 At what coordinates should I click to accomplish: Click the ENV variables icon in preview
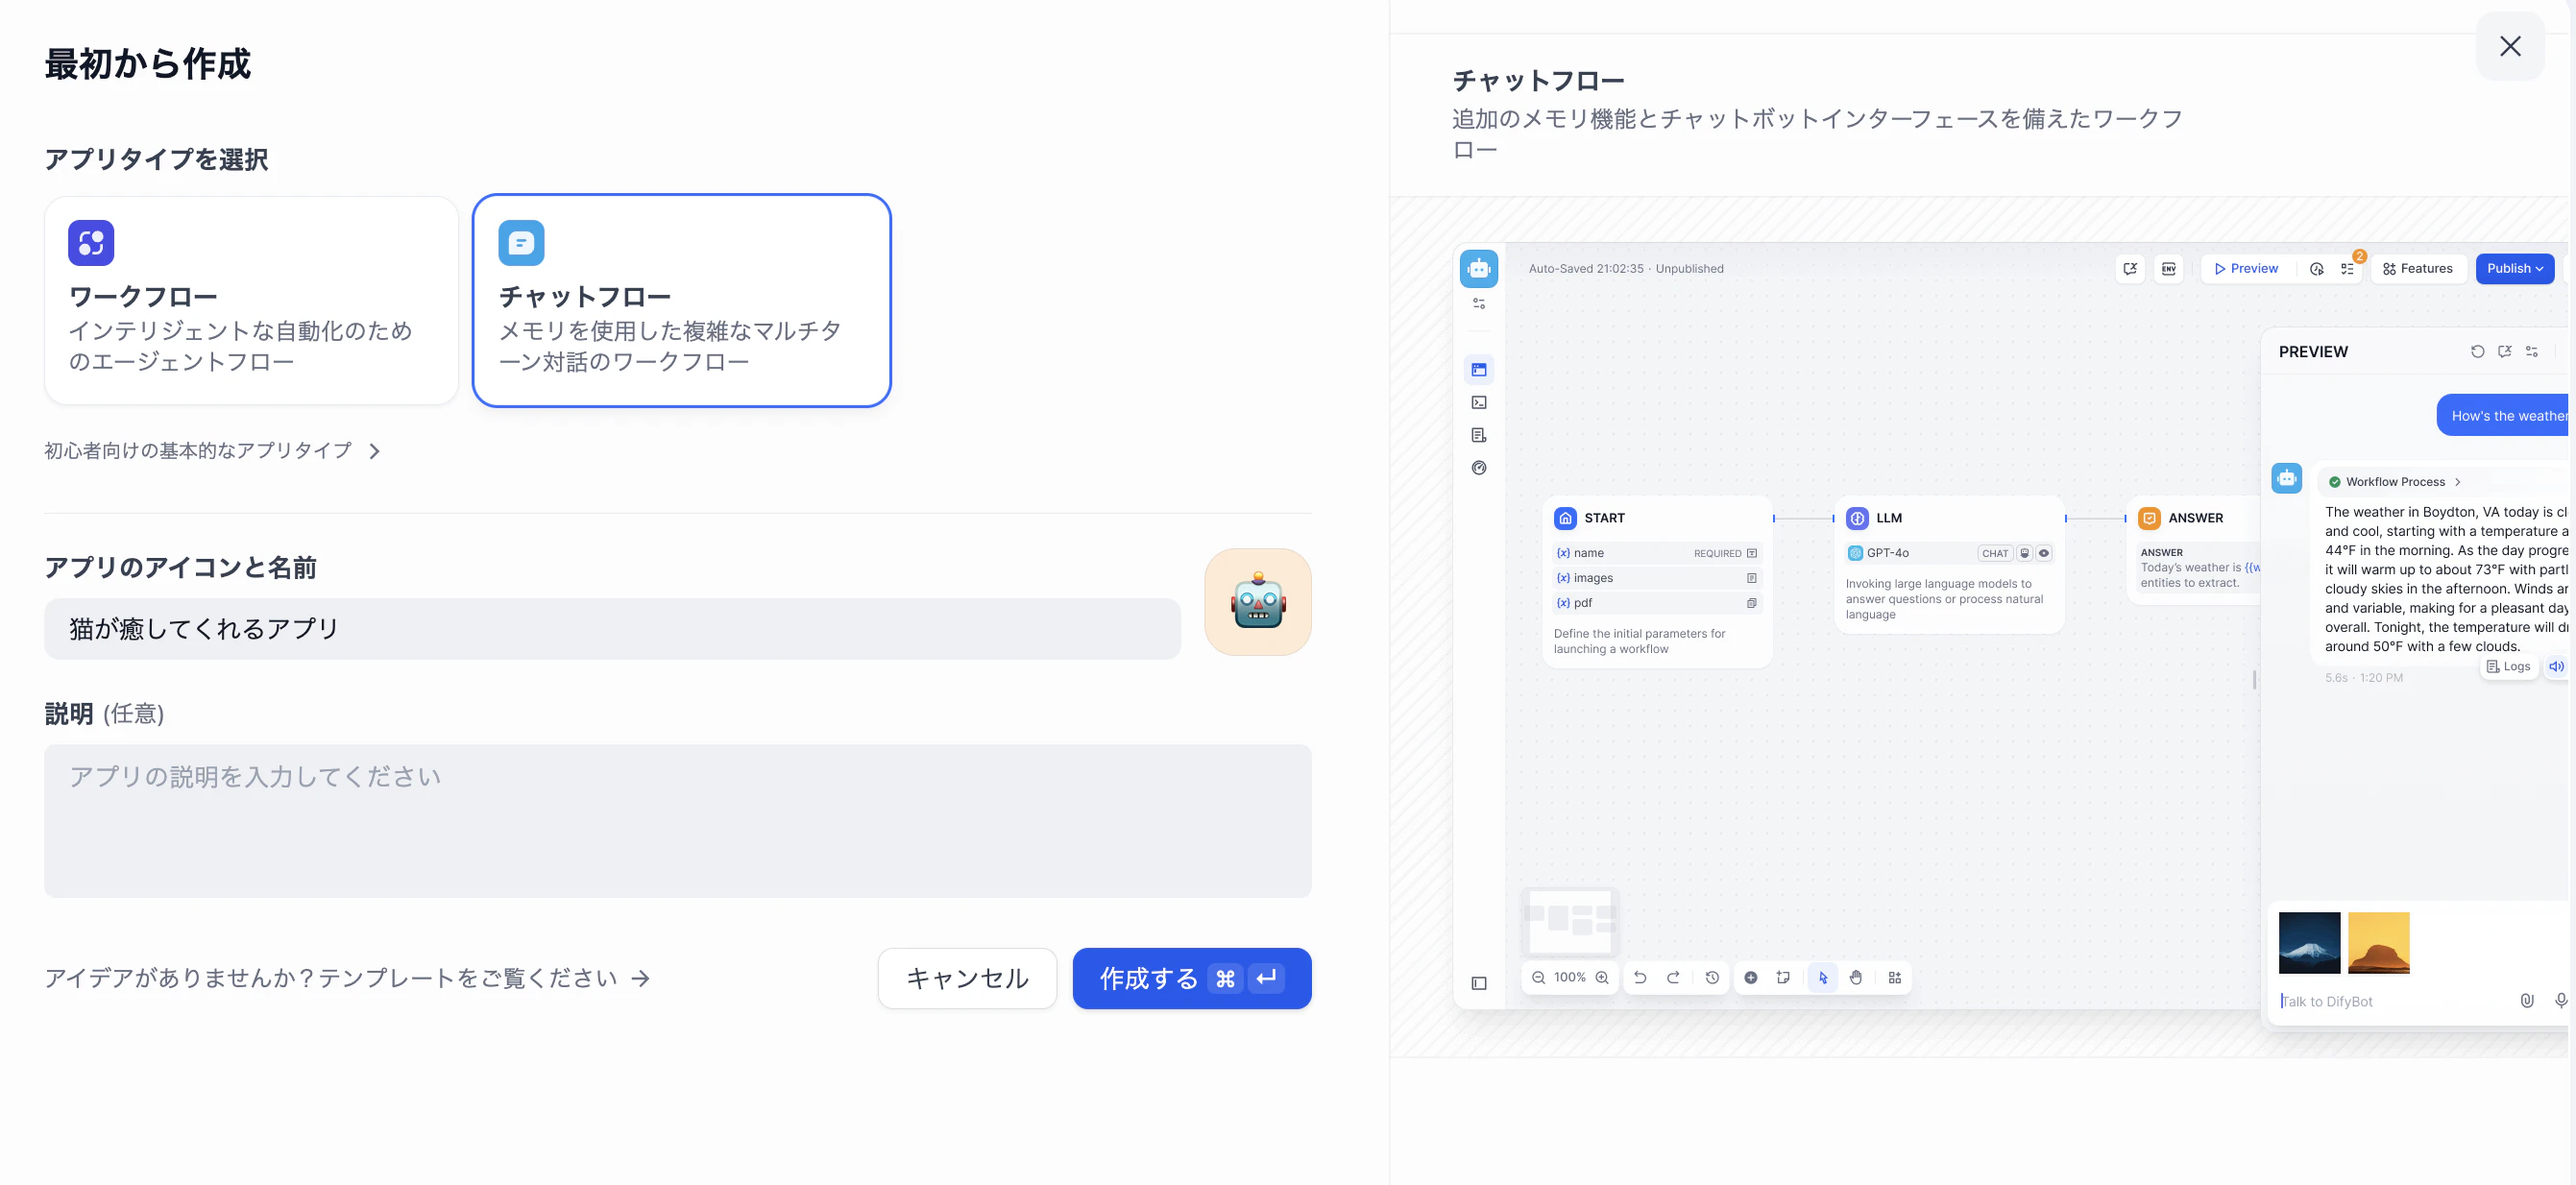2168,268
